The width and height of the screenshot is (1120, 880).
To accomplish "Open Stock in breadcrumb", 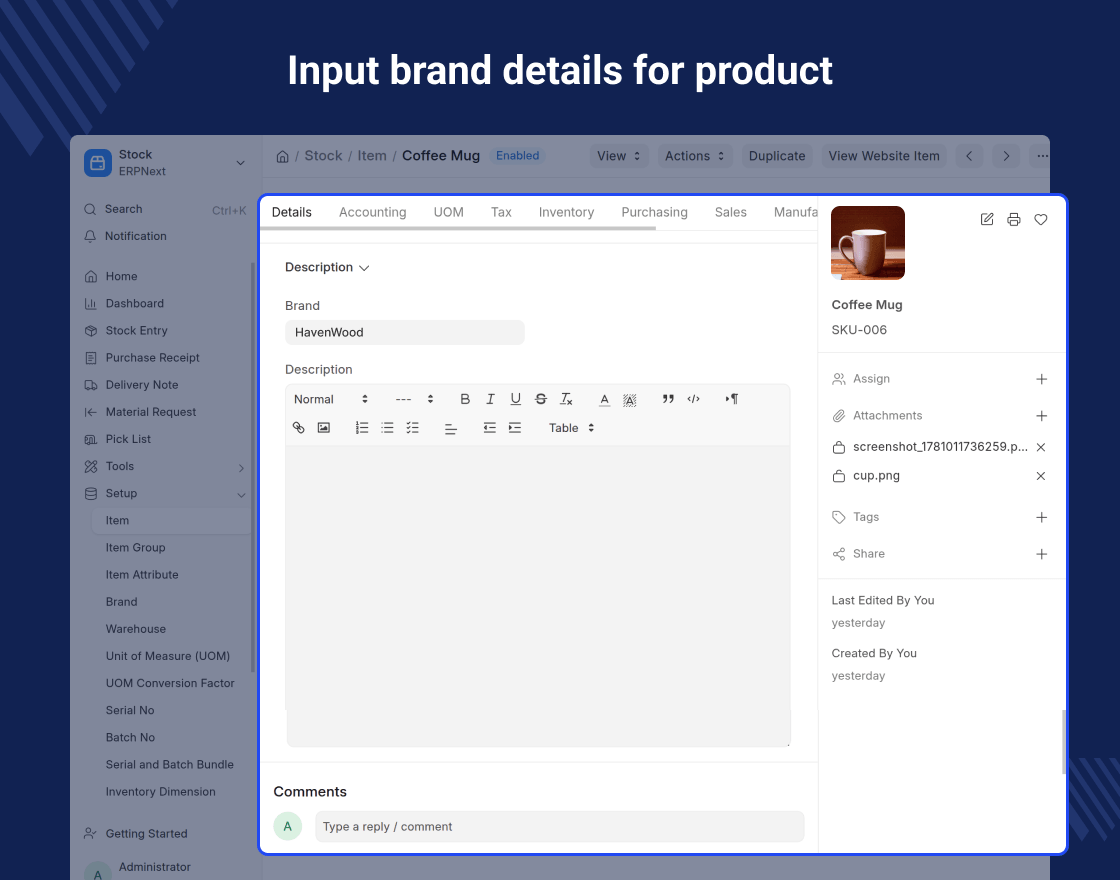I will point(324,156).
